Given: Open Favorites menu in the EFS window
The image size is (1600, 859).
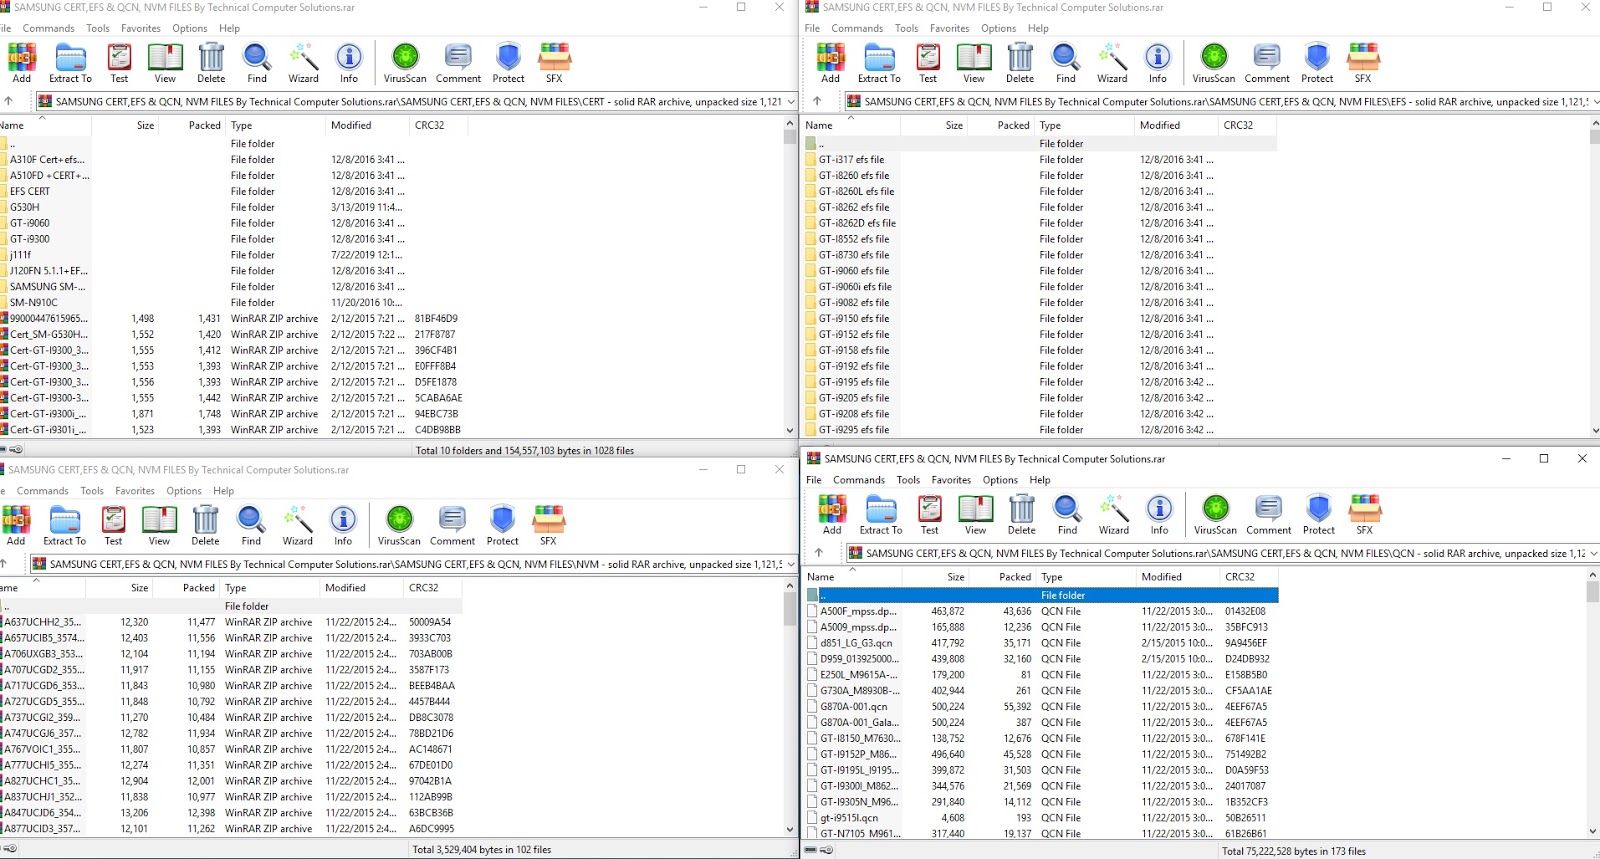Looking at the screenshot, I should coord(949,28).
